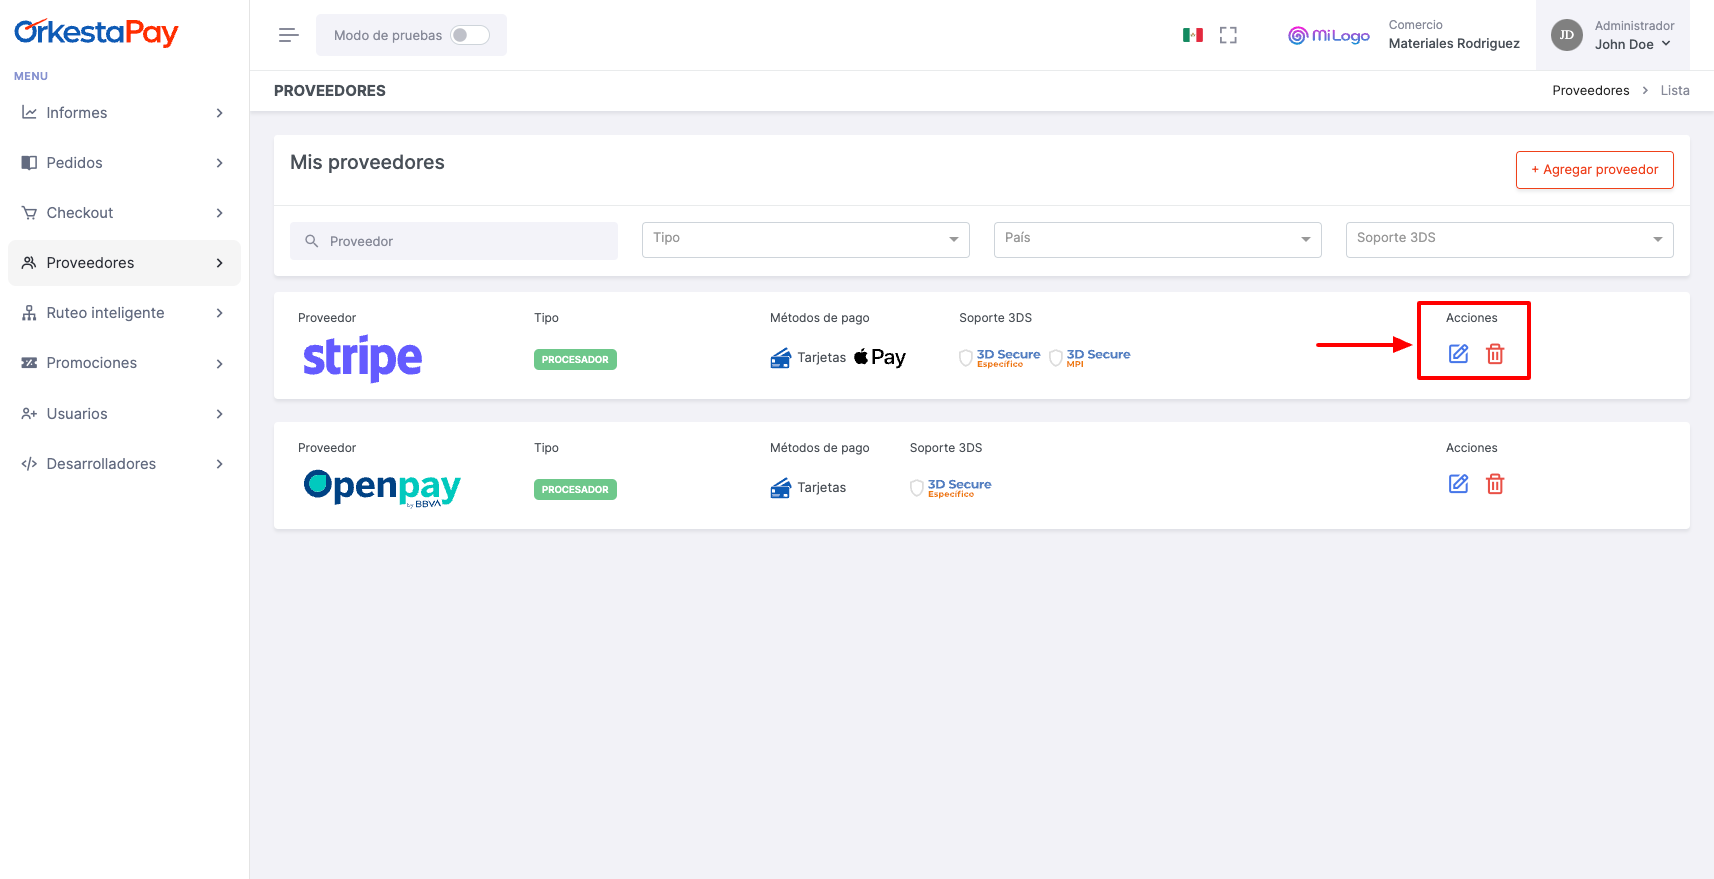Click the Materiales Rodriguez merchant name
Image resolution: width=1714 pixels, height=879 pixels.
(1454, 44)
